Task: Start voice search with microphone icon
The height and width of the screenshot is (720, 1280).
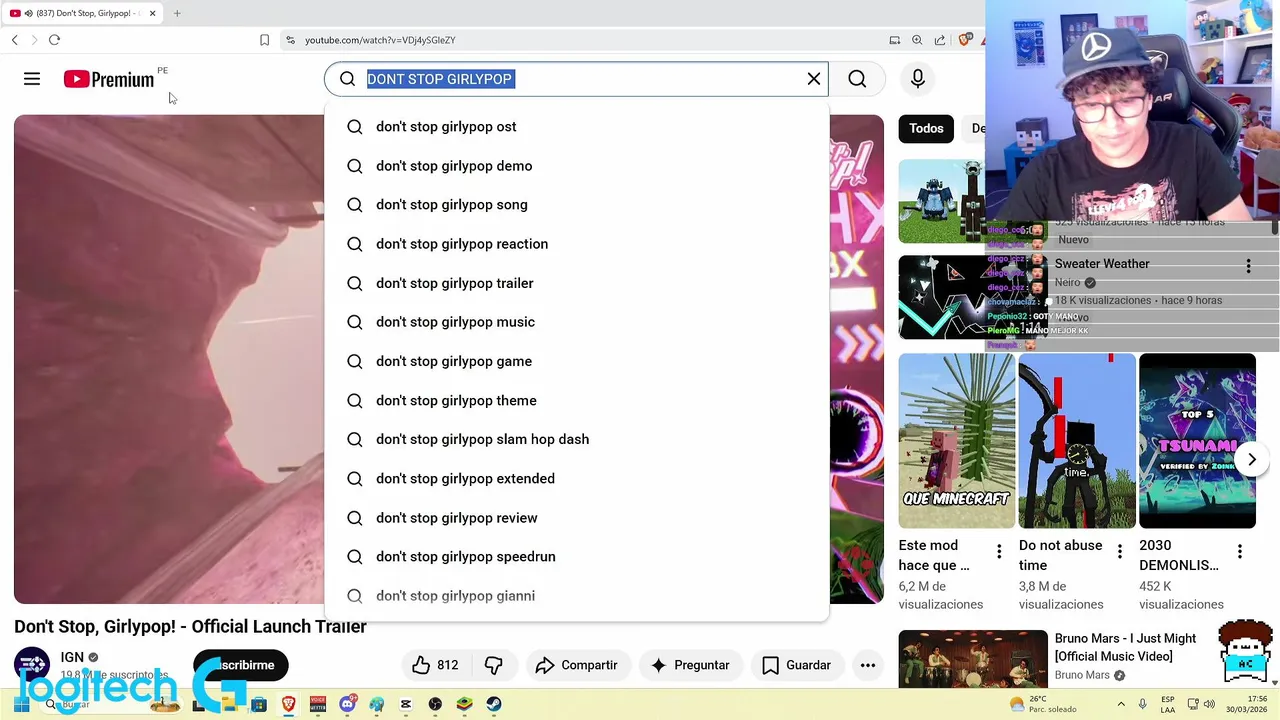Action: point(918,79)
